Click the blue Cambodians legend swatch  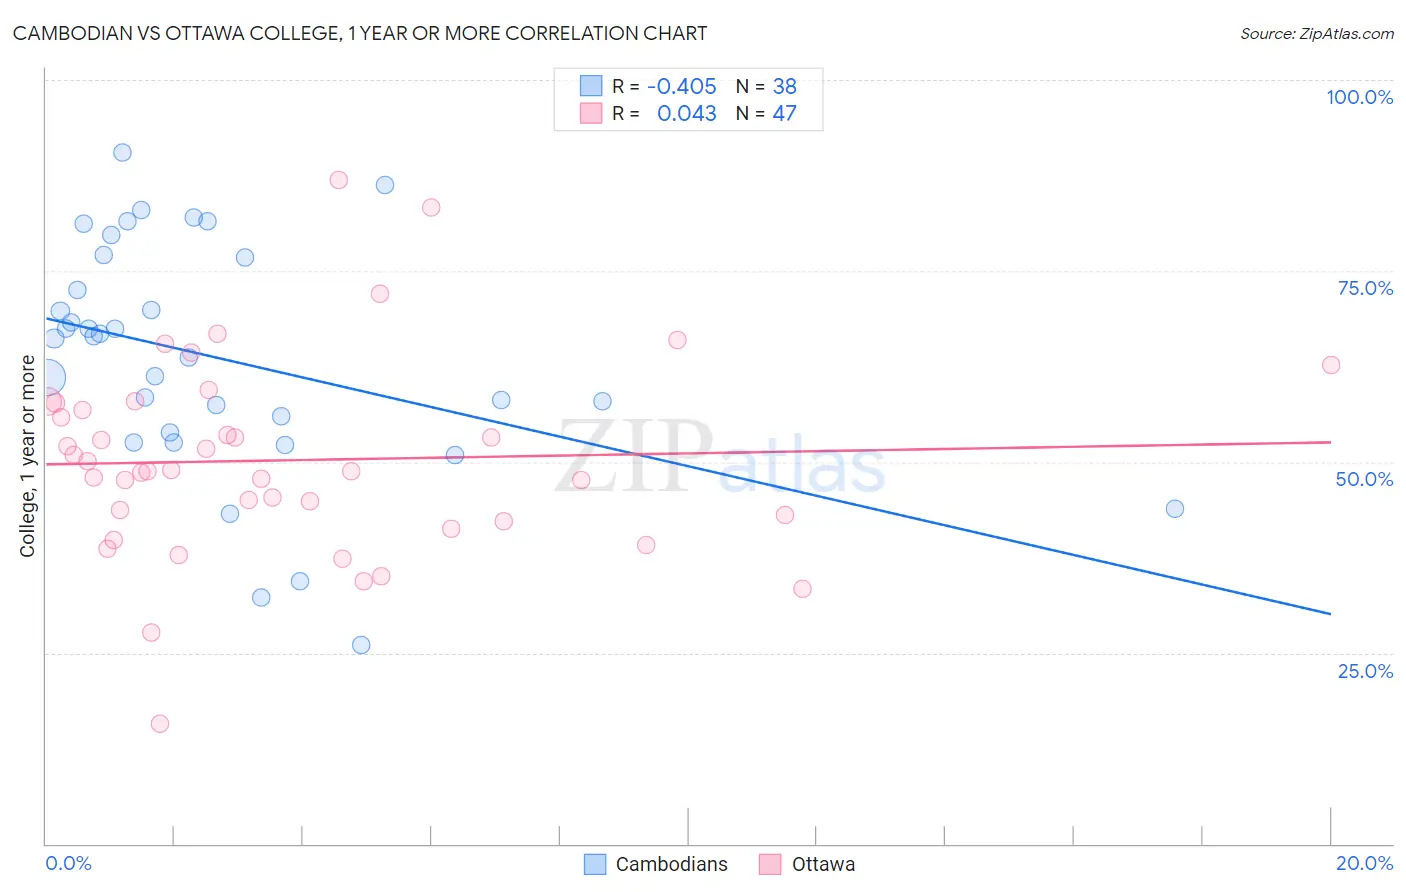tap(595, 864)
